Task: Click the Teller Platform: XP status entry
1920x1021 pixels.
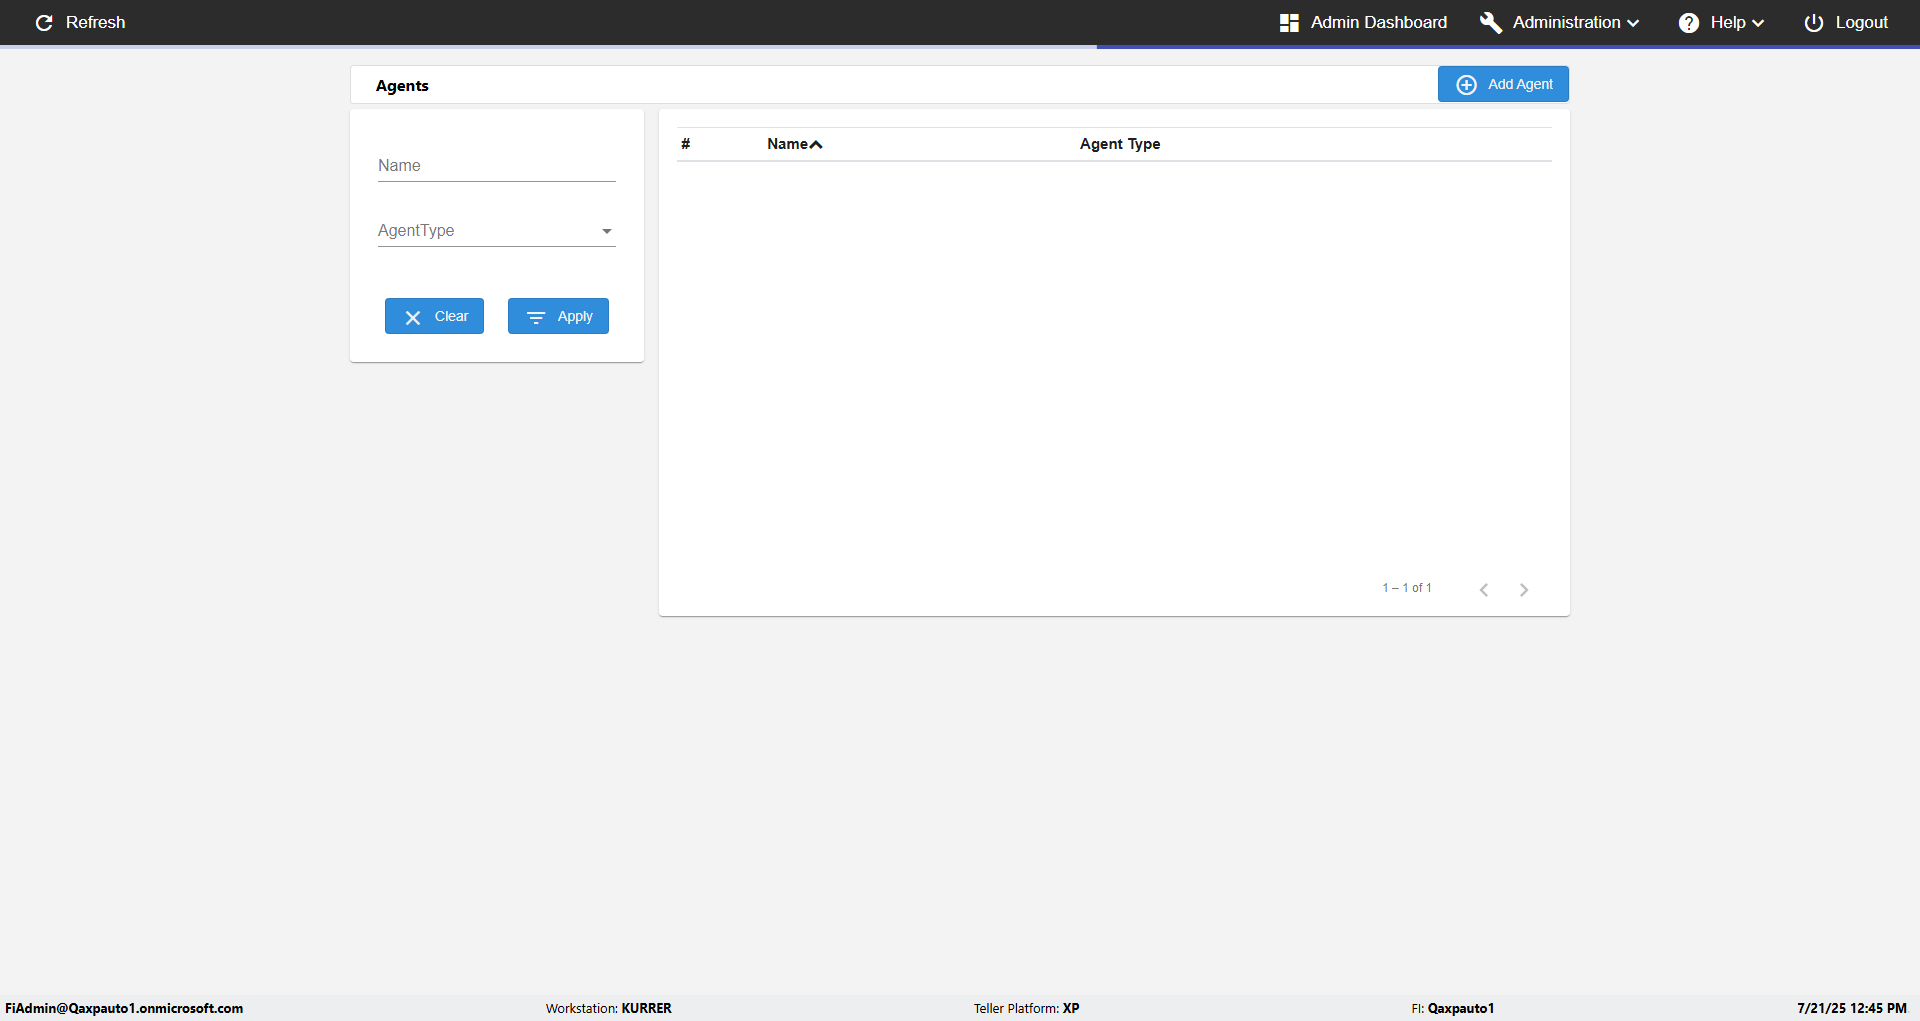Action: [1027, 1008]
